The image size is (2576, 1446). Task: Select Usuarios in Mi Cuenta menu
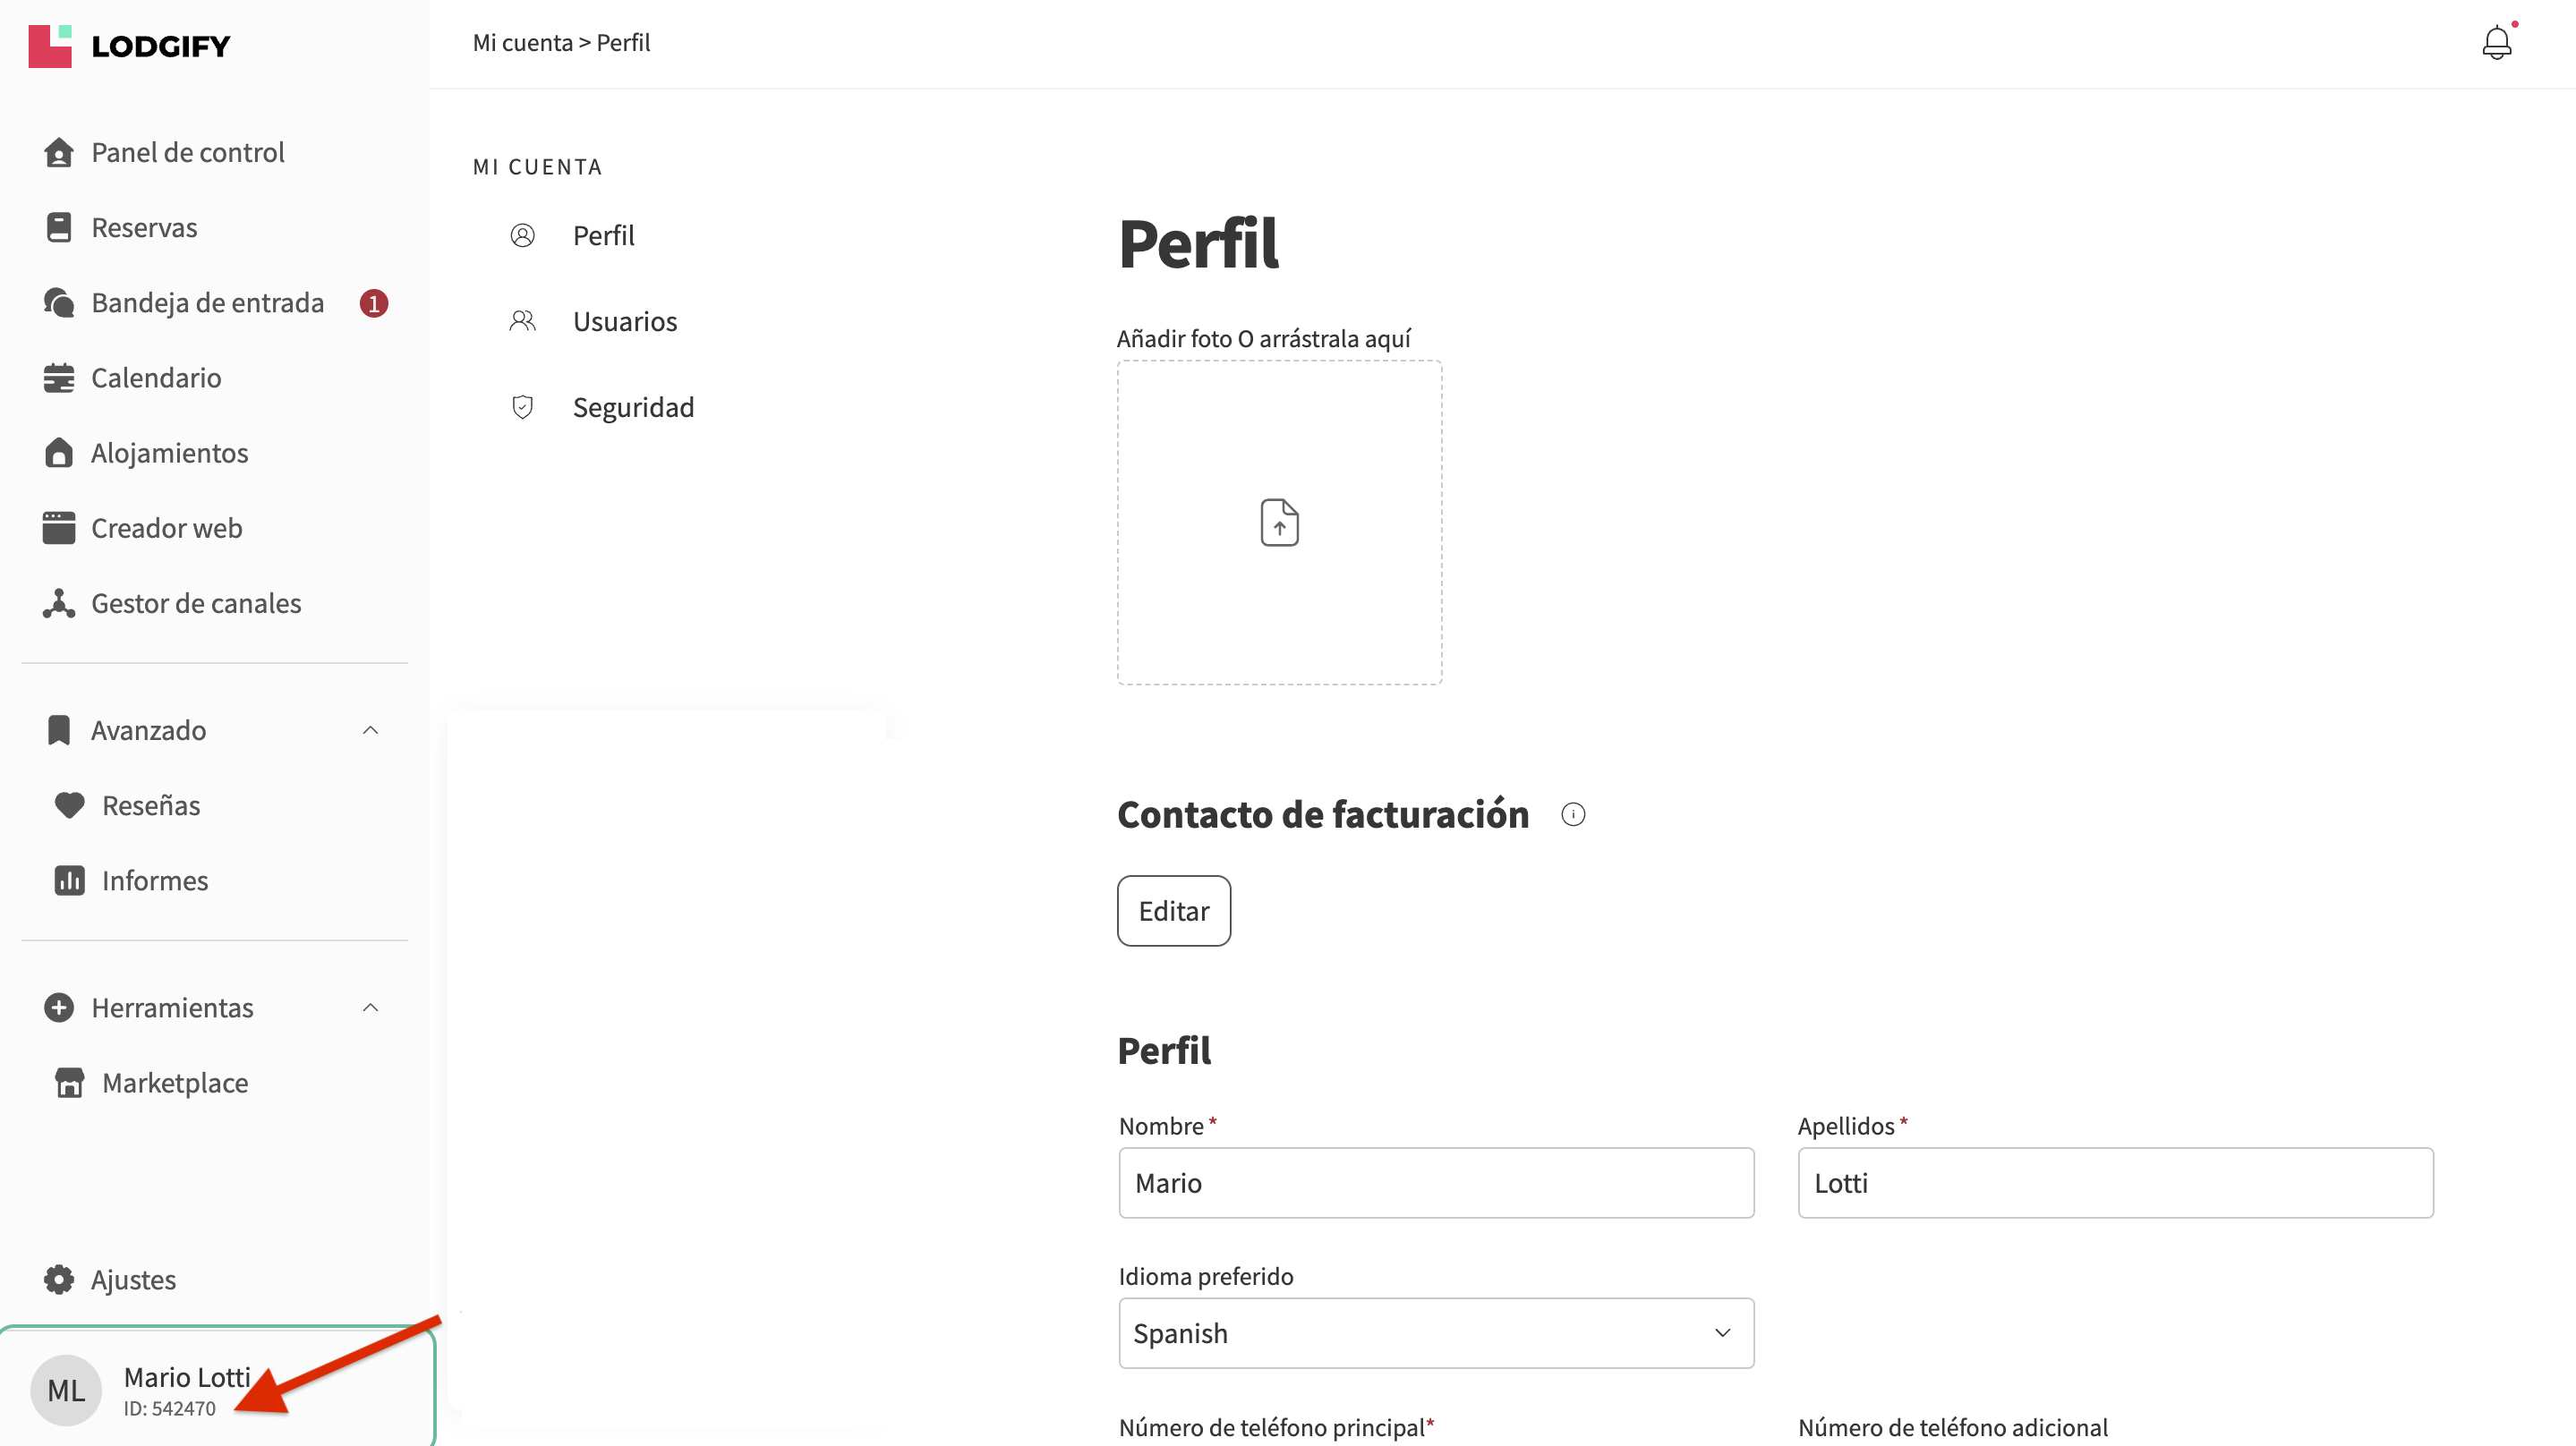click(624, 321)
